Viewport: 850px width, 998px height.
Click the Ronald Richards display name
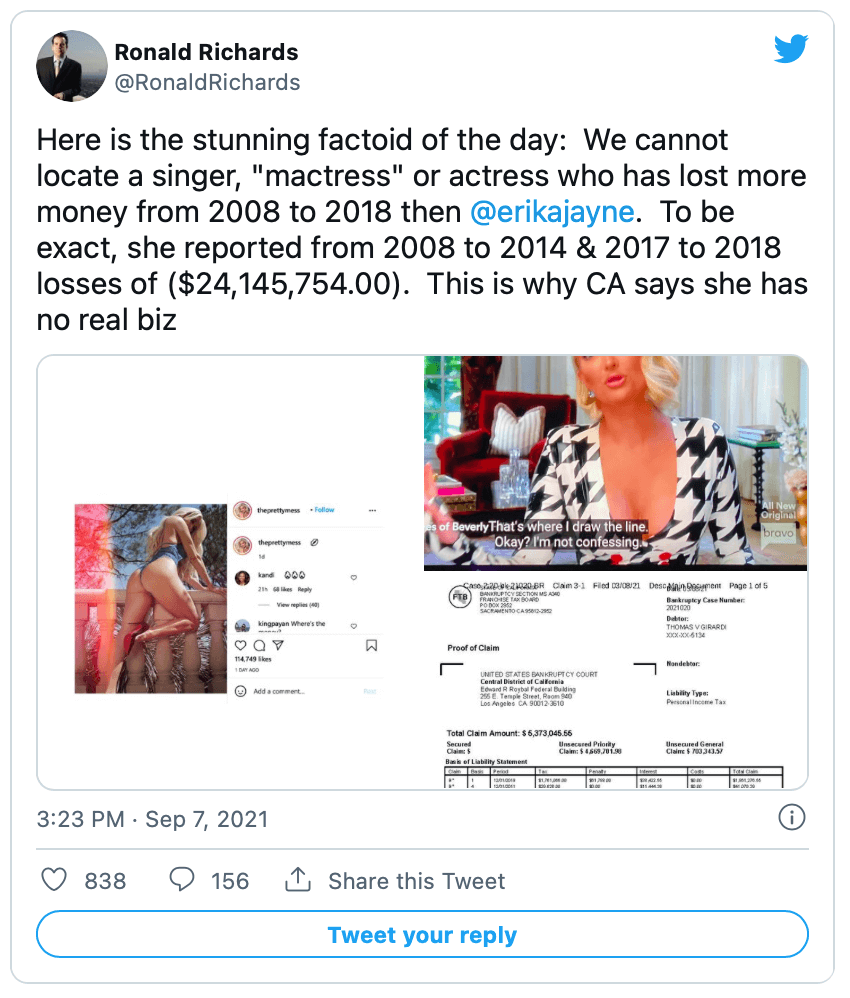[x=206, y=52]
